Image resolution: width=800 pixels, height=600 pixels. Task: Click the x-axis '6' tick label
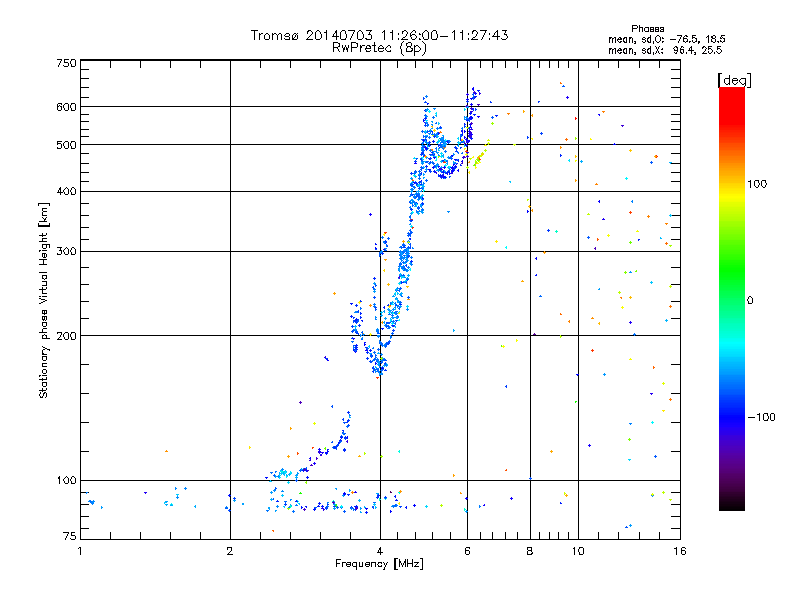tap(467, 551)
